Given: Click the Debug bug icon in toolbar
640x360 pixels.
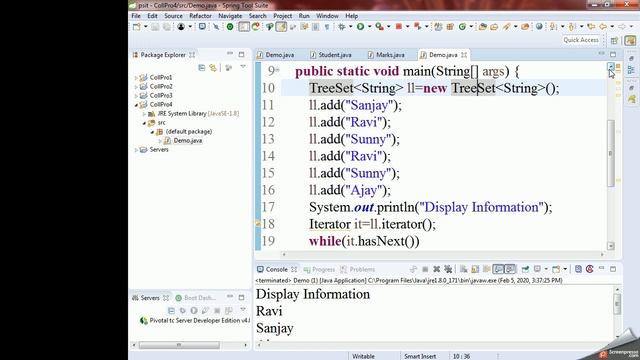Looking at the screenshot, I should click(x=342, y=27).
